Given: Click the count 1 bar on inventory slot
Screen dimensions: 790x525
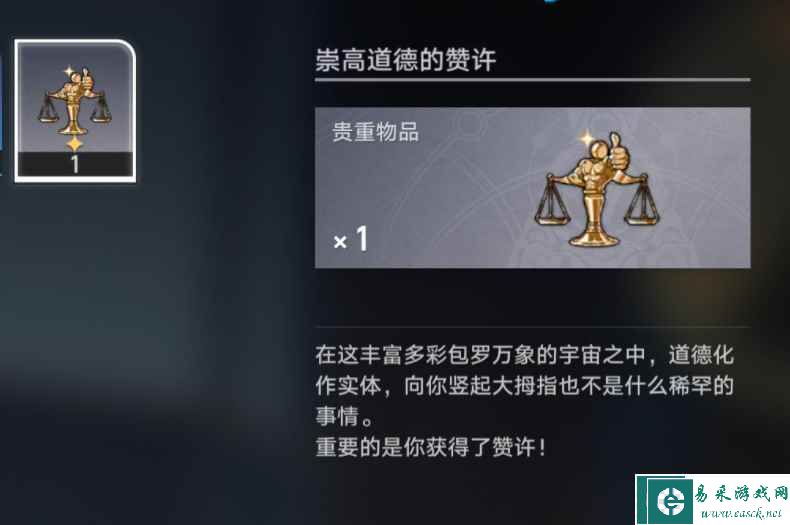Looking at the screenshot, I should click(75, 164).
